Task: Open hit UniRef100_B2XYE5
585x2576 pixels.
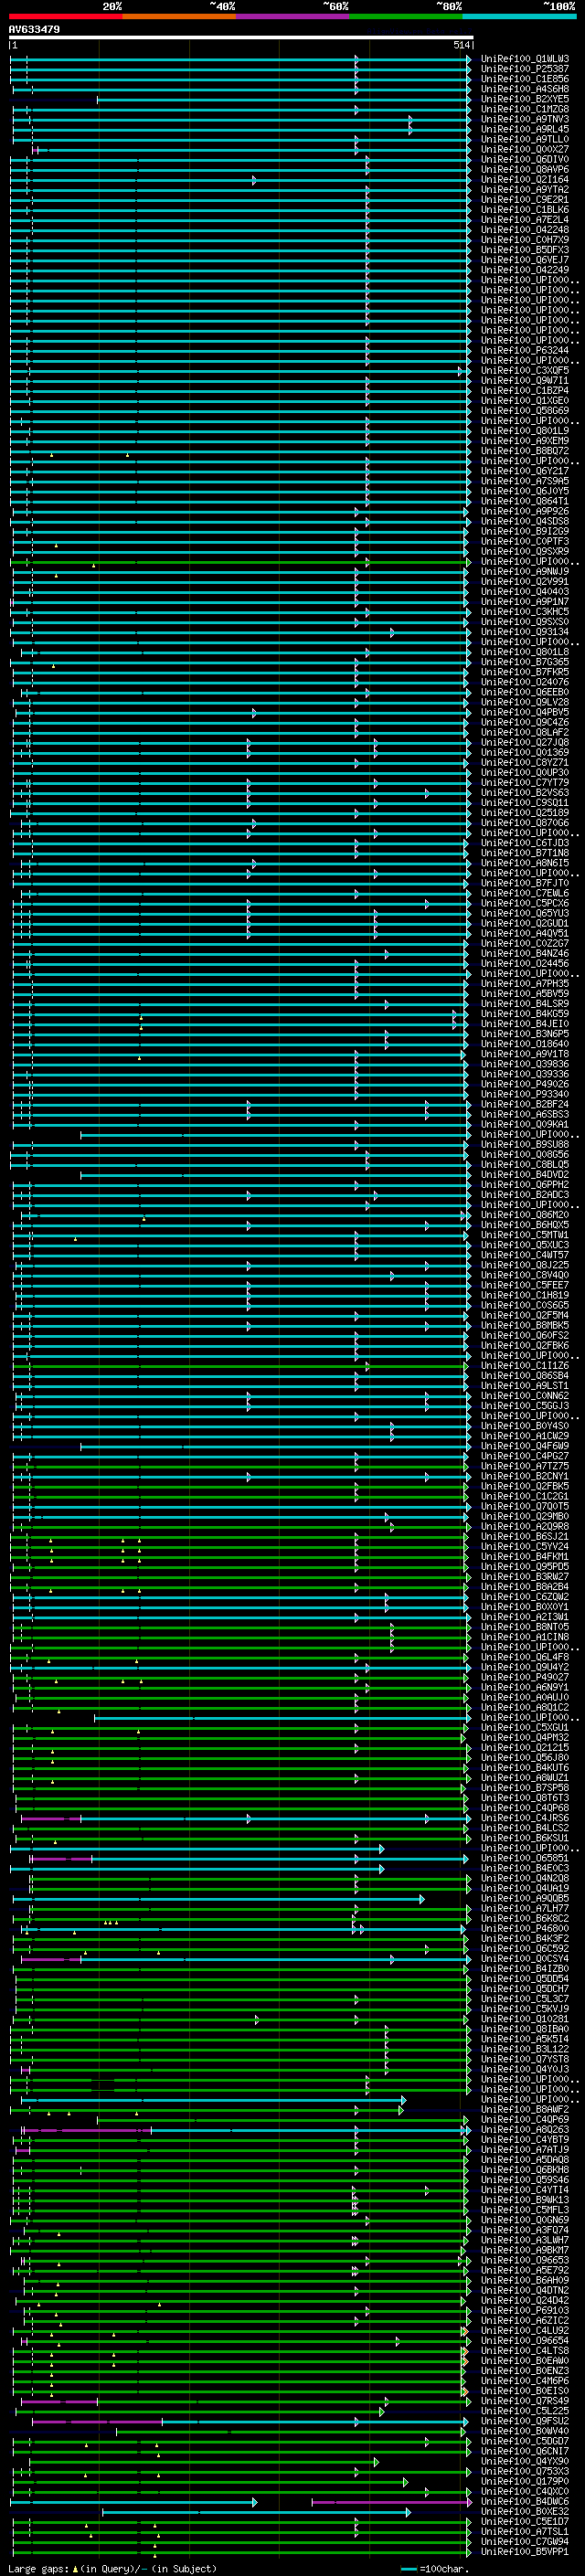Action: click(x=525, y=99)
